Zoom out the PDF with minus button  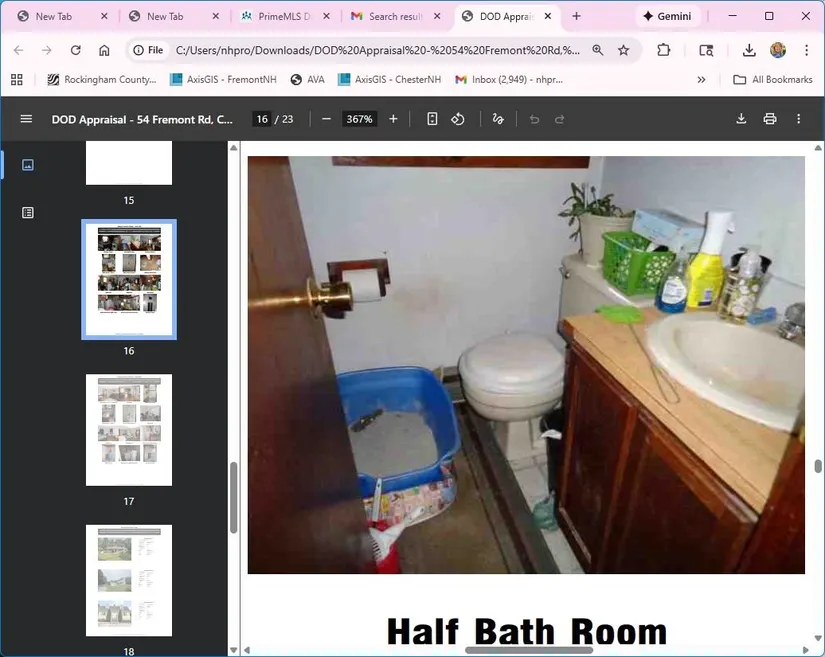click(x=326, y=119)
